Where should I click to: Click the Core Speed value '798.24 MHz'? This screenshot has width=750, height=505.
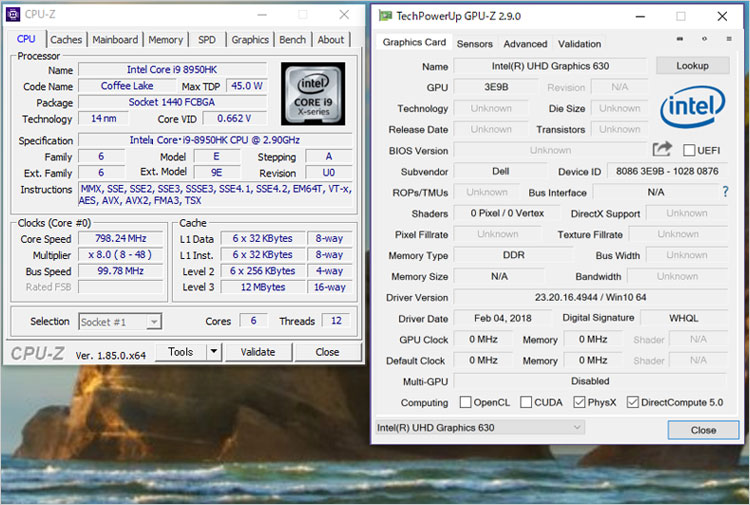click(x=121, y=238)
